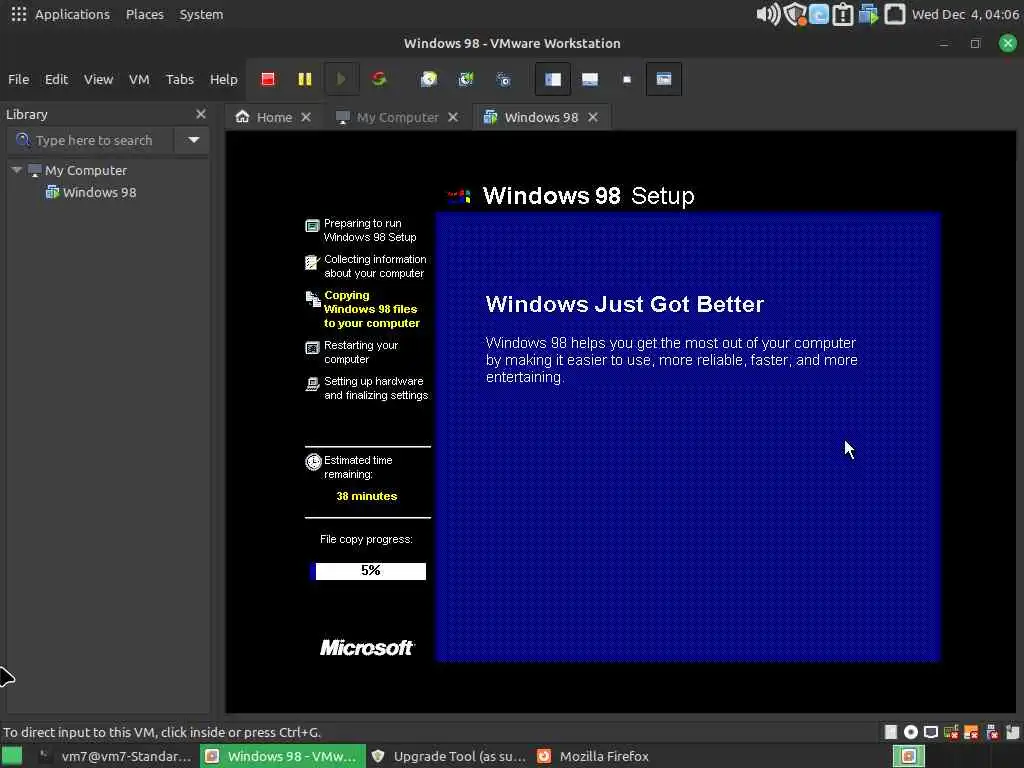Click the volume speaker tray icon

pyautogui.click(x=768, y=14)
